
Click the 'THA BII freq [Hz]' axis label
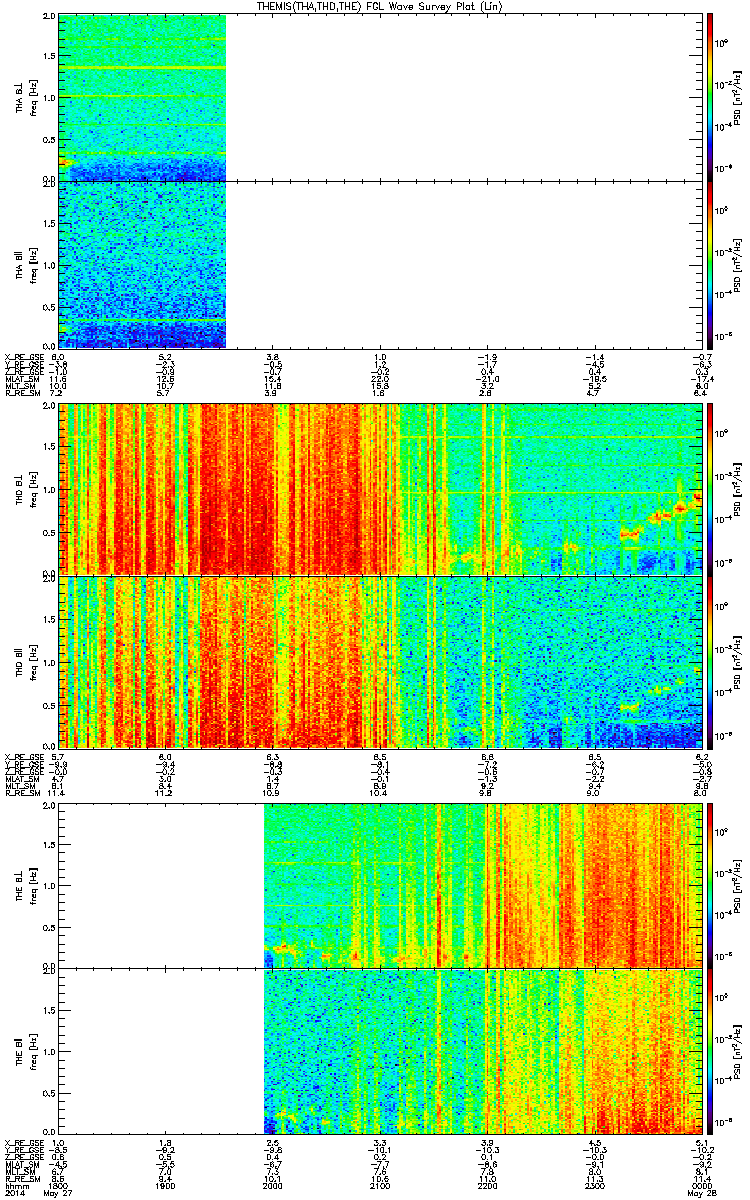26,264
